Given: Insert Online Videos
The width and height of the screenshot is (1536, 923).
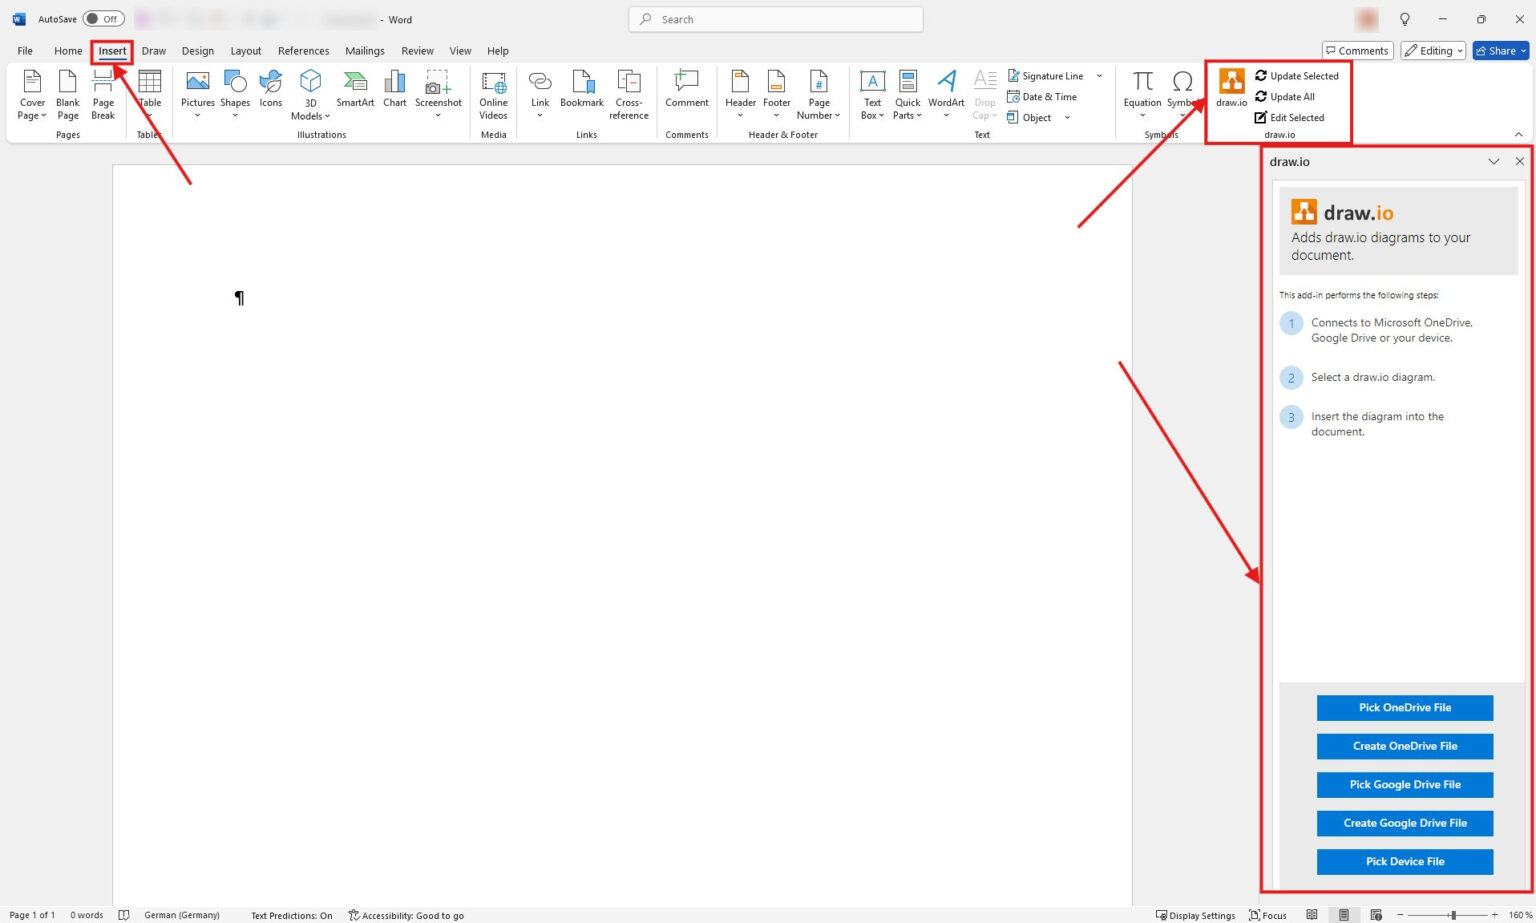Looking at the screenshot, I should point(492,95).
